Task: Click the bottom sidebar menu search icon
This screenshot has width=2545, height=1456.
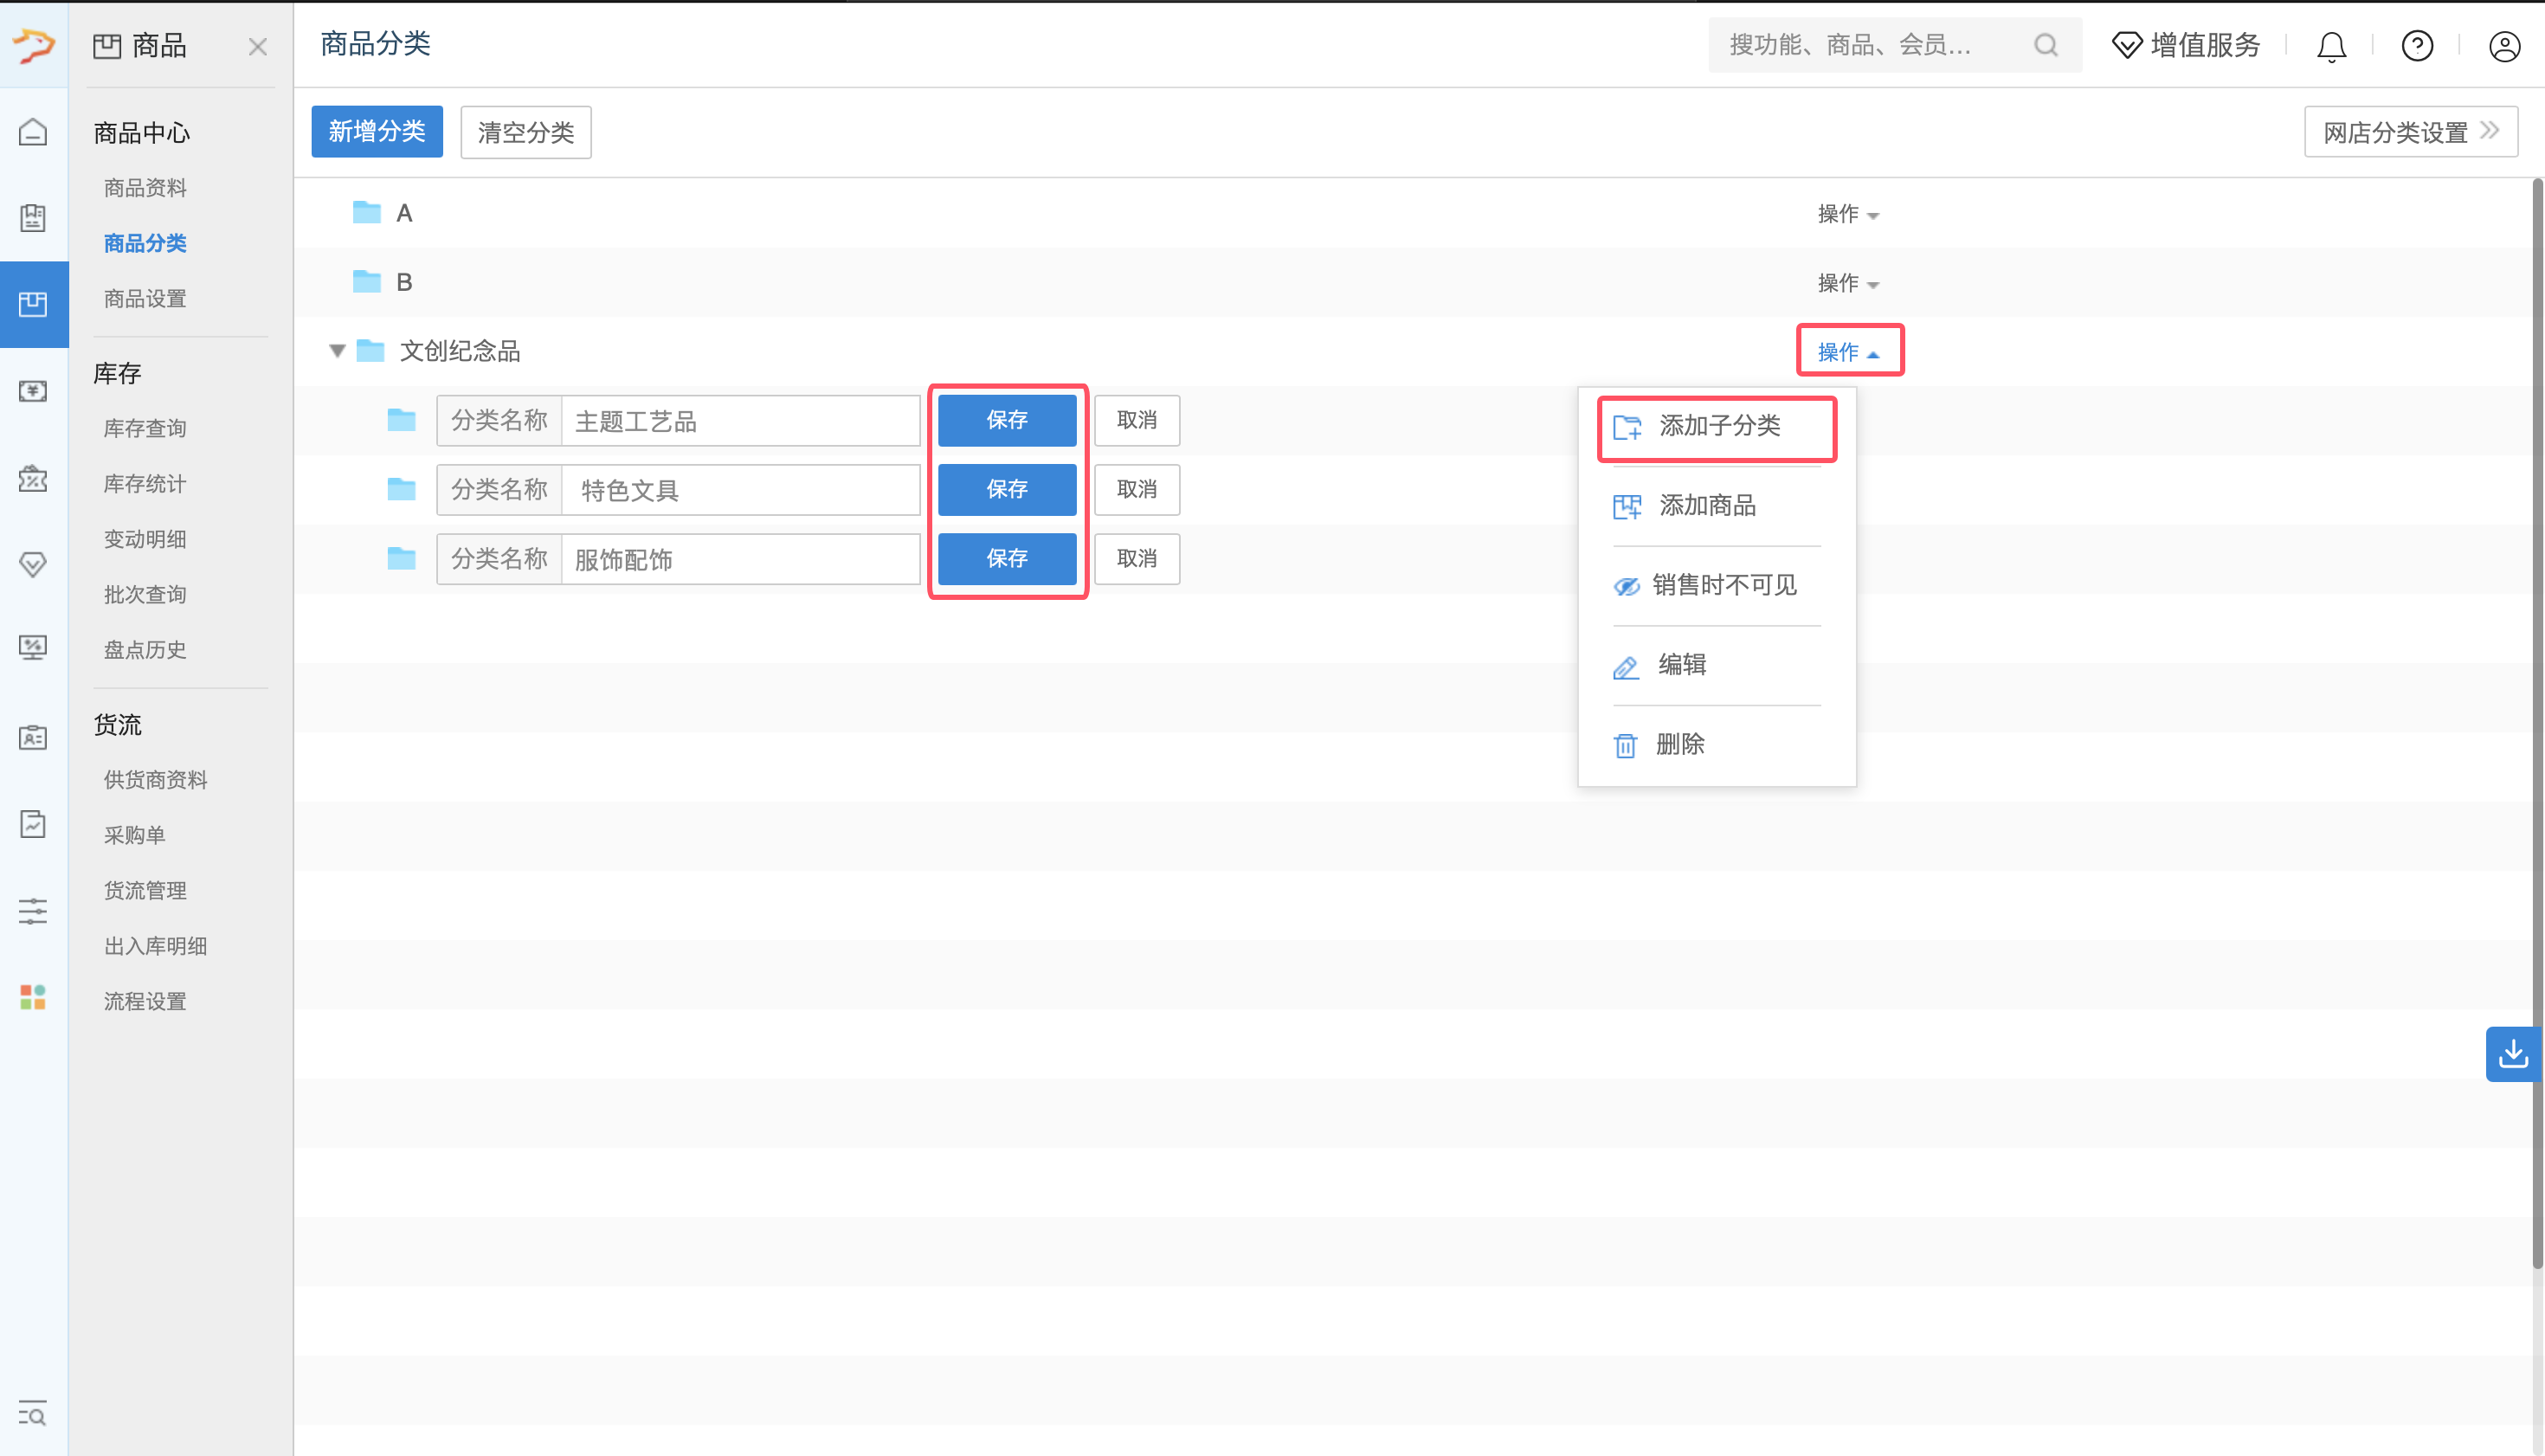Action: (x=33, y=1414)
